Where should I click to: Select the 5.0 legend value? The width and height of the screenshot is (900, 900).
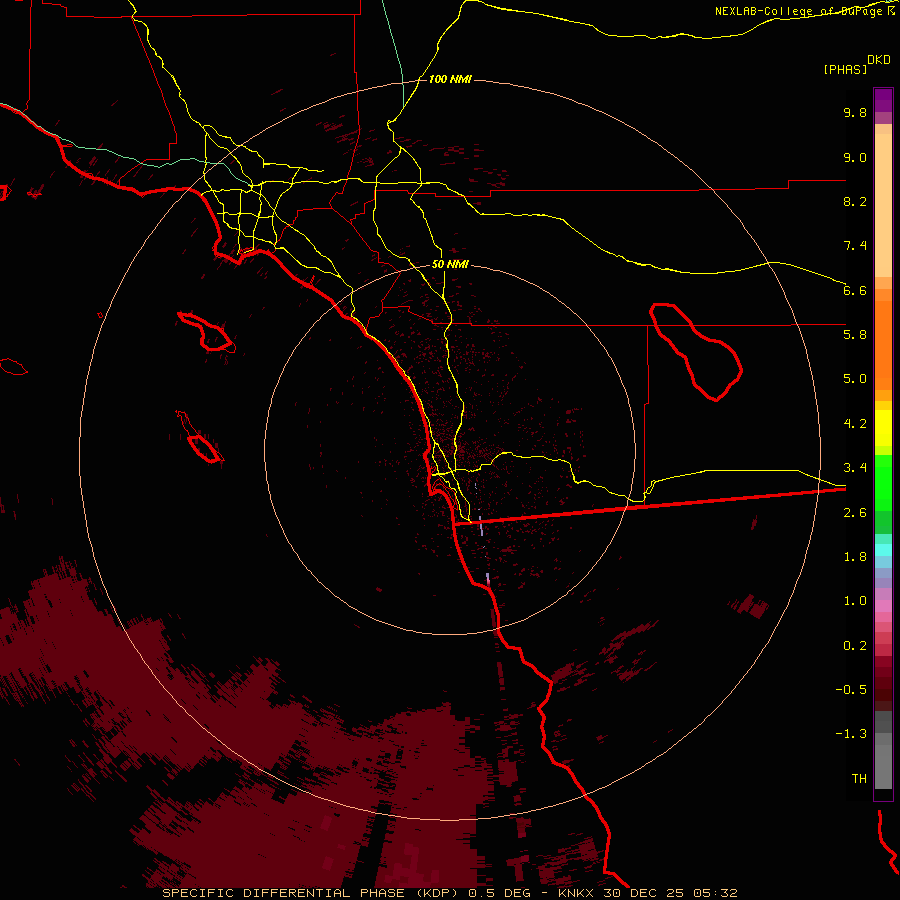(855, 379)
